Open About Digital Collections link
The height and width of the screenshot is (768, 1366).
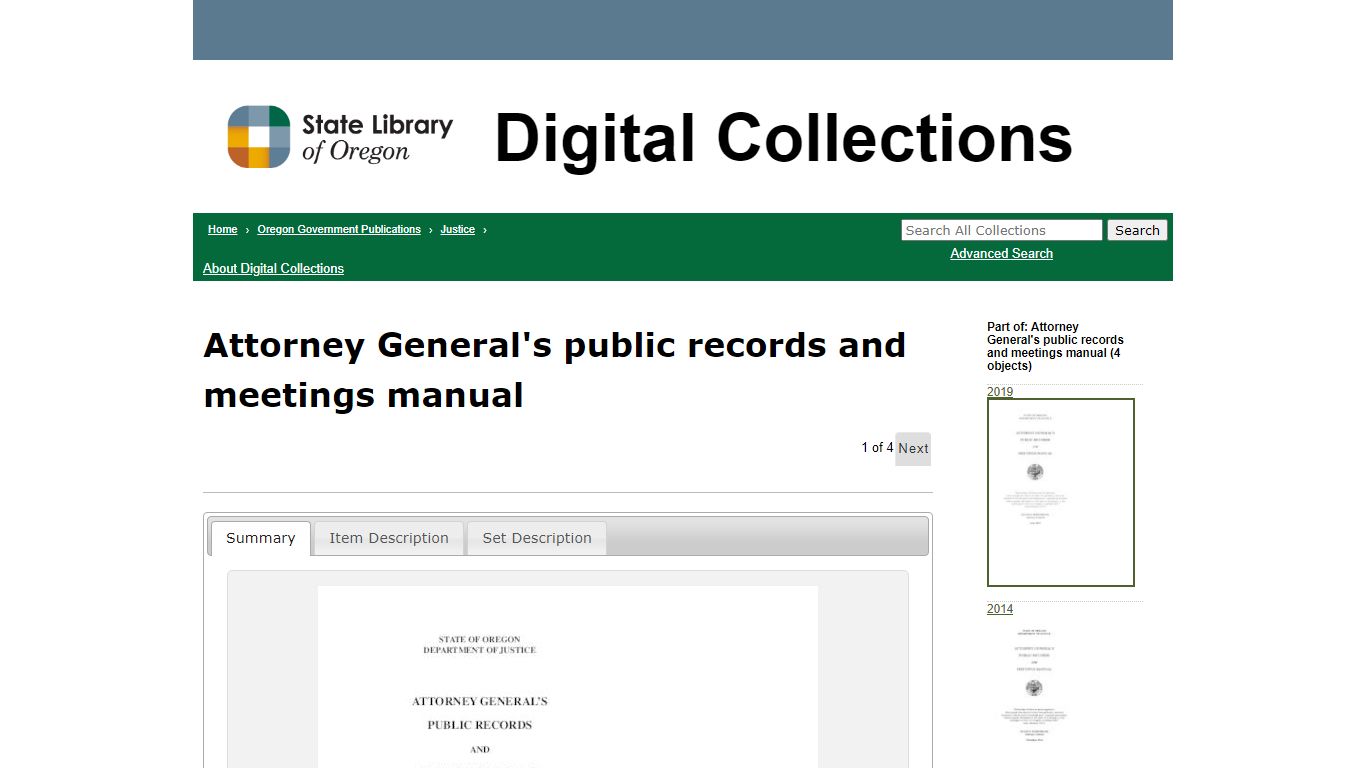[x=273, y=268]
